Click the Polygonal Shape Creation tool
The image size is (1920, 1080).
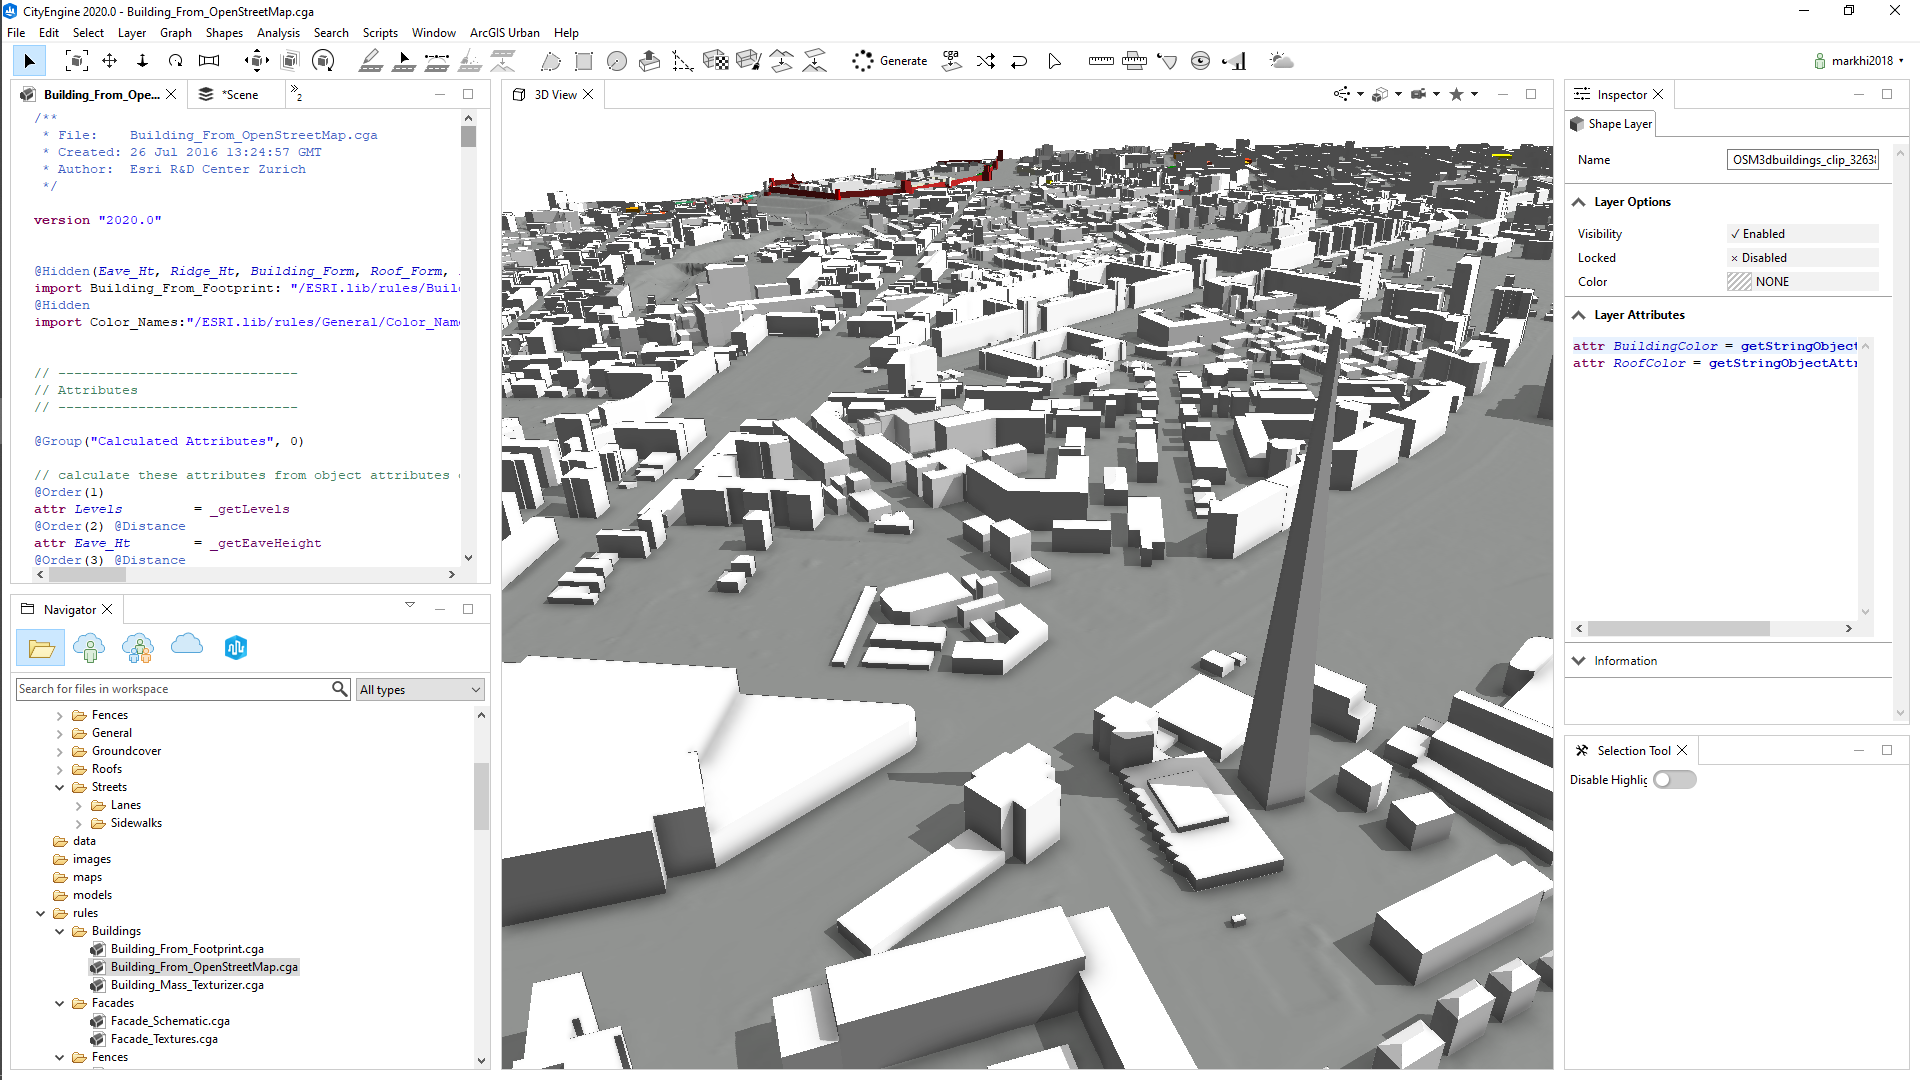coord(550,61)
